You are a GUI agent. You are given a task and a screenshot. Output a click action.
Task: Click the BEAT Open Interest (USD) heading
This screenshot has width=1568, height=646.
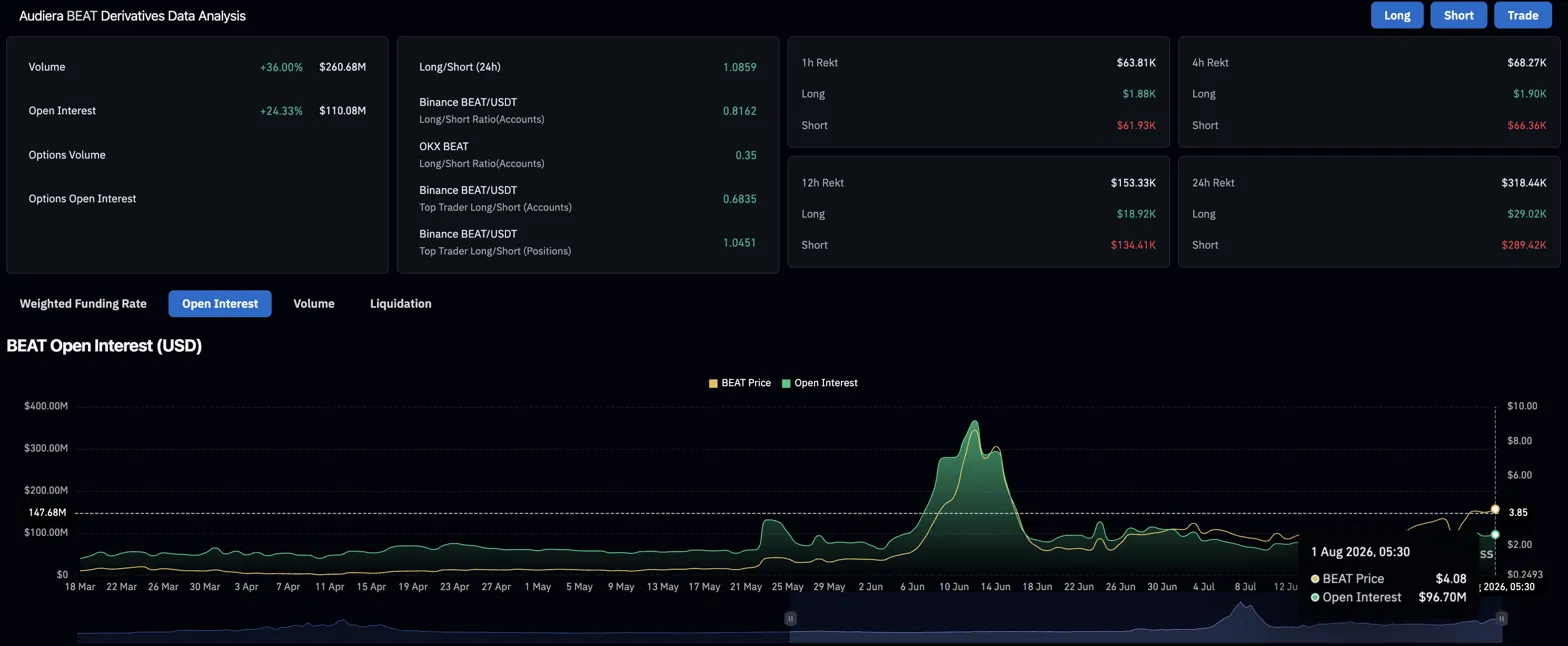point(104,346)
